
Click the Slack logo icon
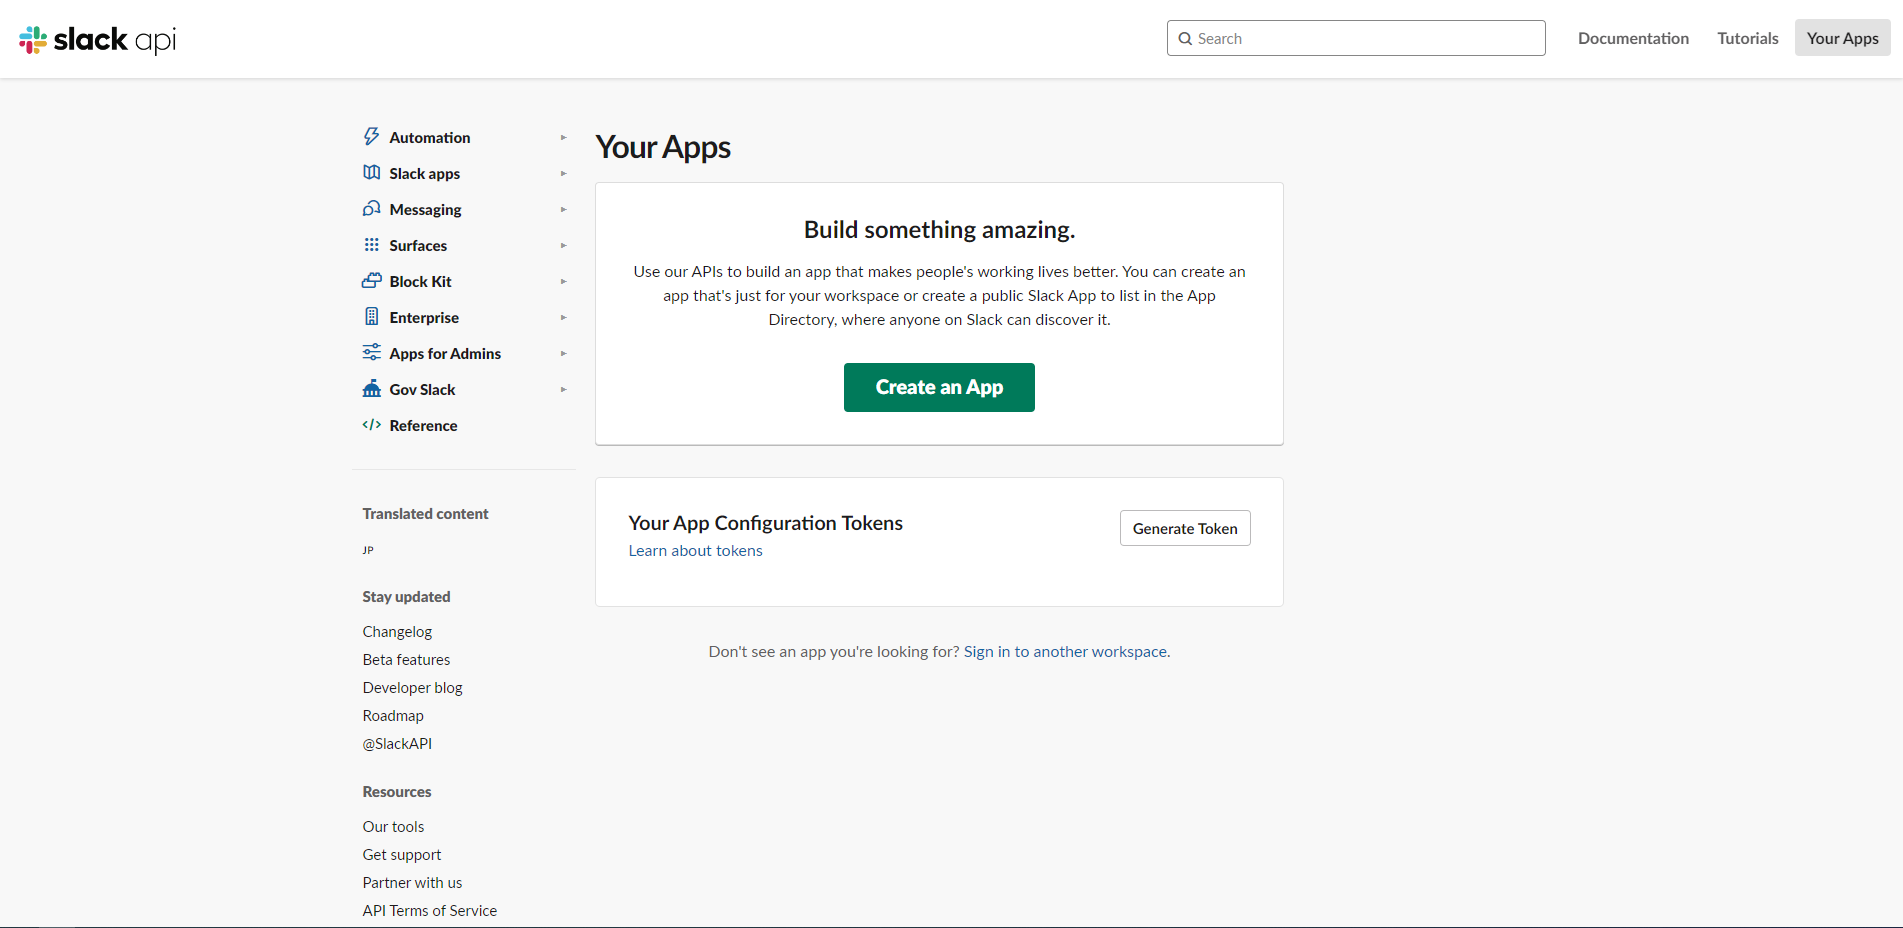tap(33, 39)
